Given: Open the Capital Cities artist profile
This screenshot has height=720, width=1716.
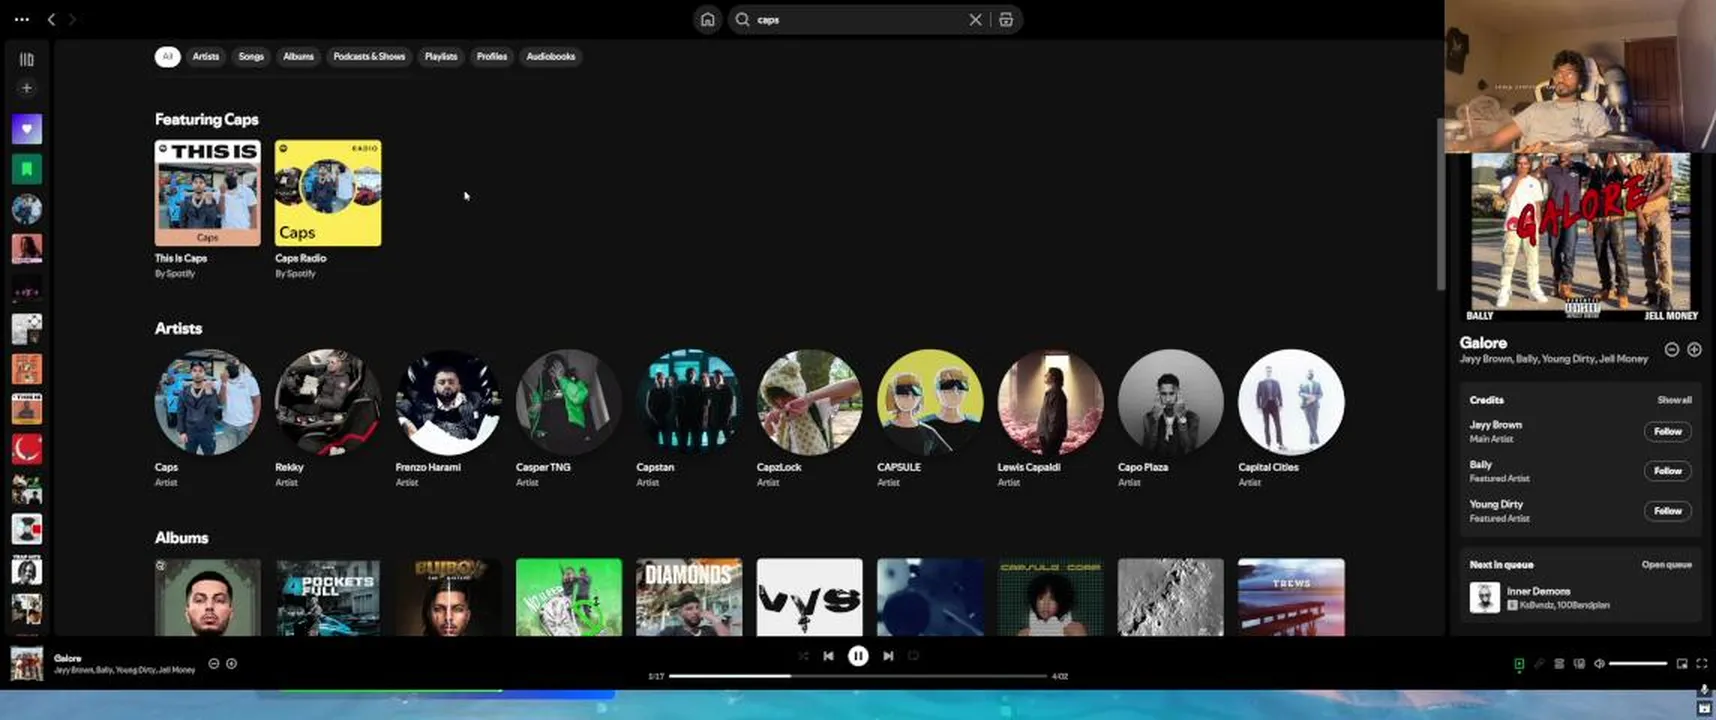Looking at the screenshot, I should [1291, 418].
